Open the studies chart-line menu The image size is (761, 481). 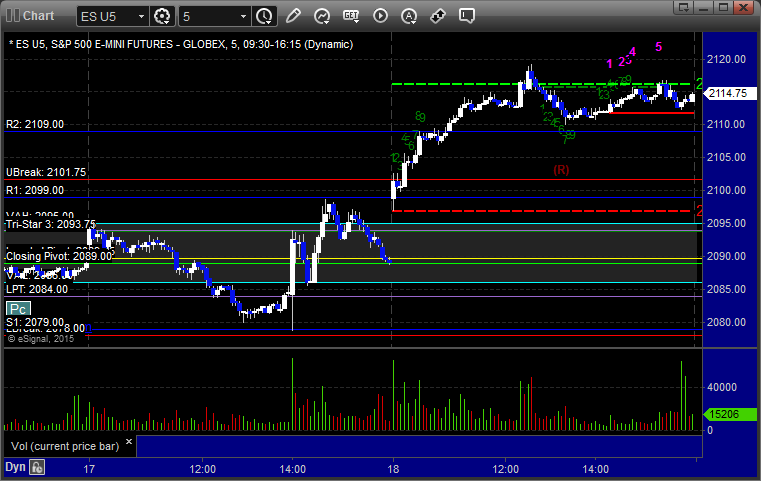(322, 16)
